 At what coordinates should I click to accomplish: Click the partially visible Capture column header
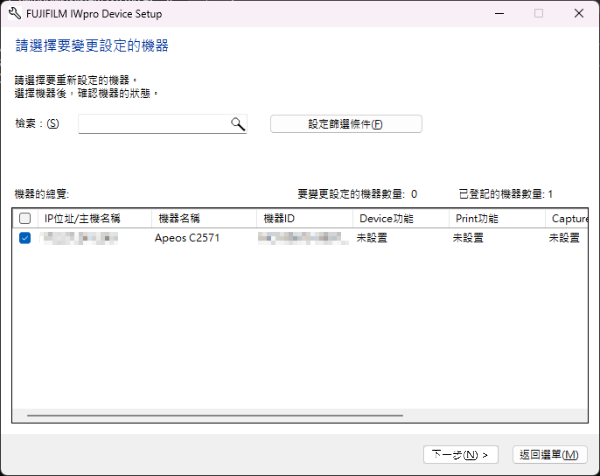tap(567, 218)
